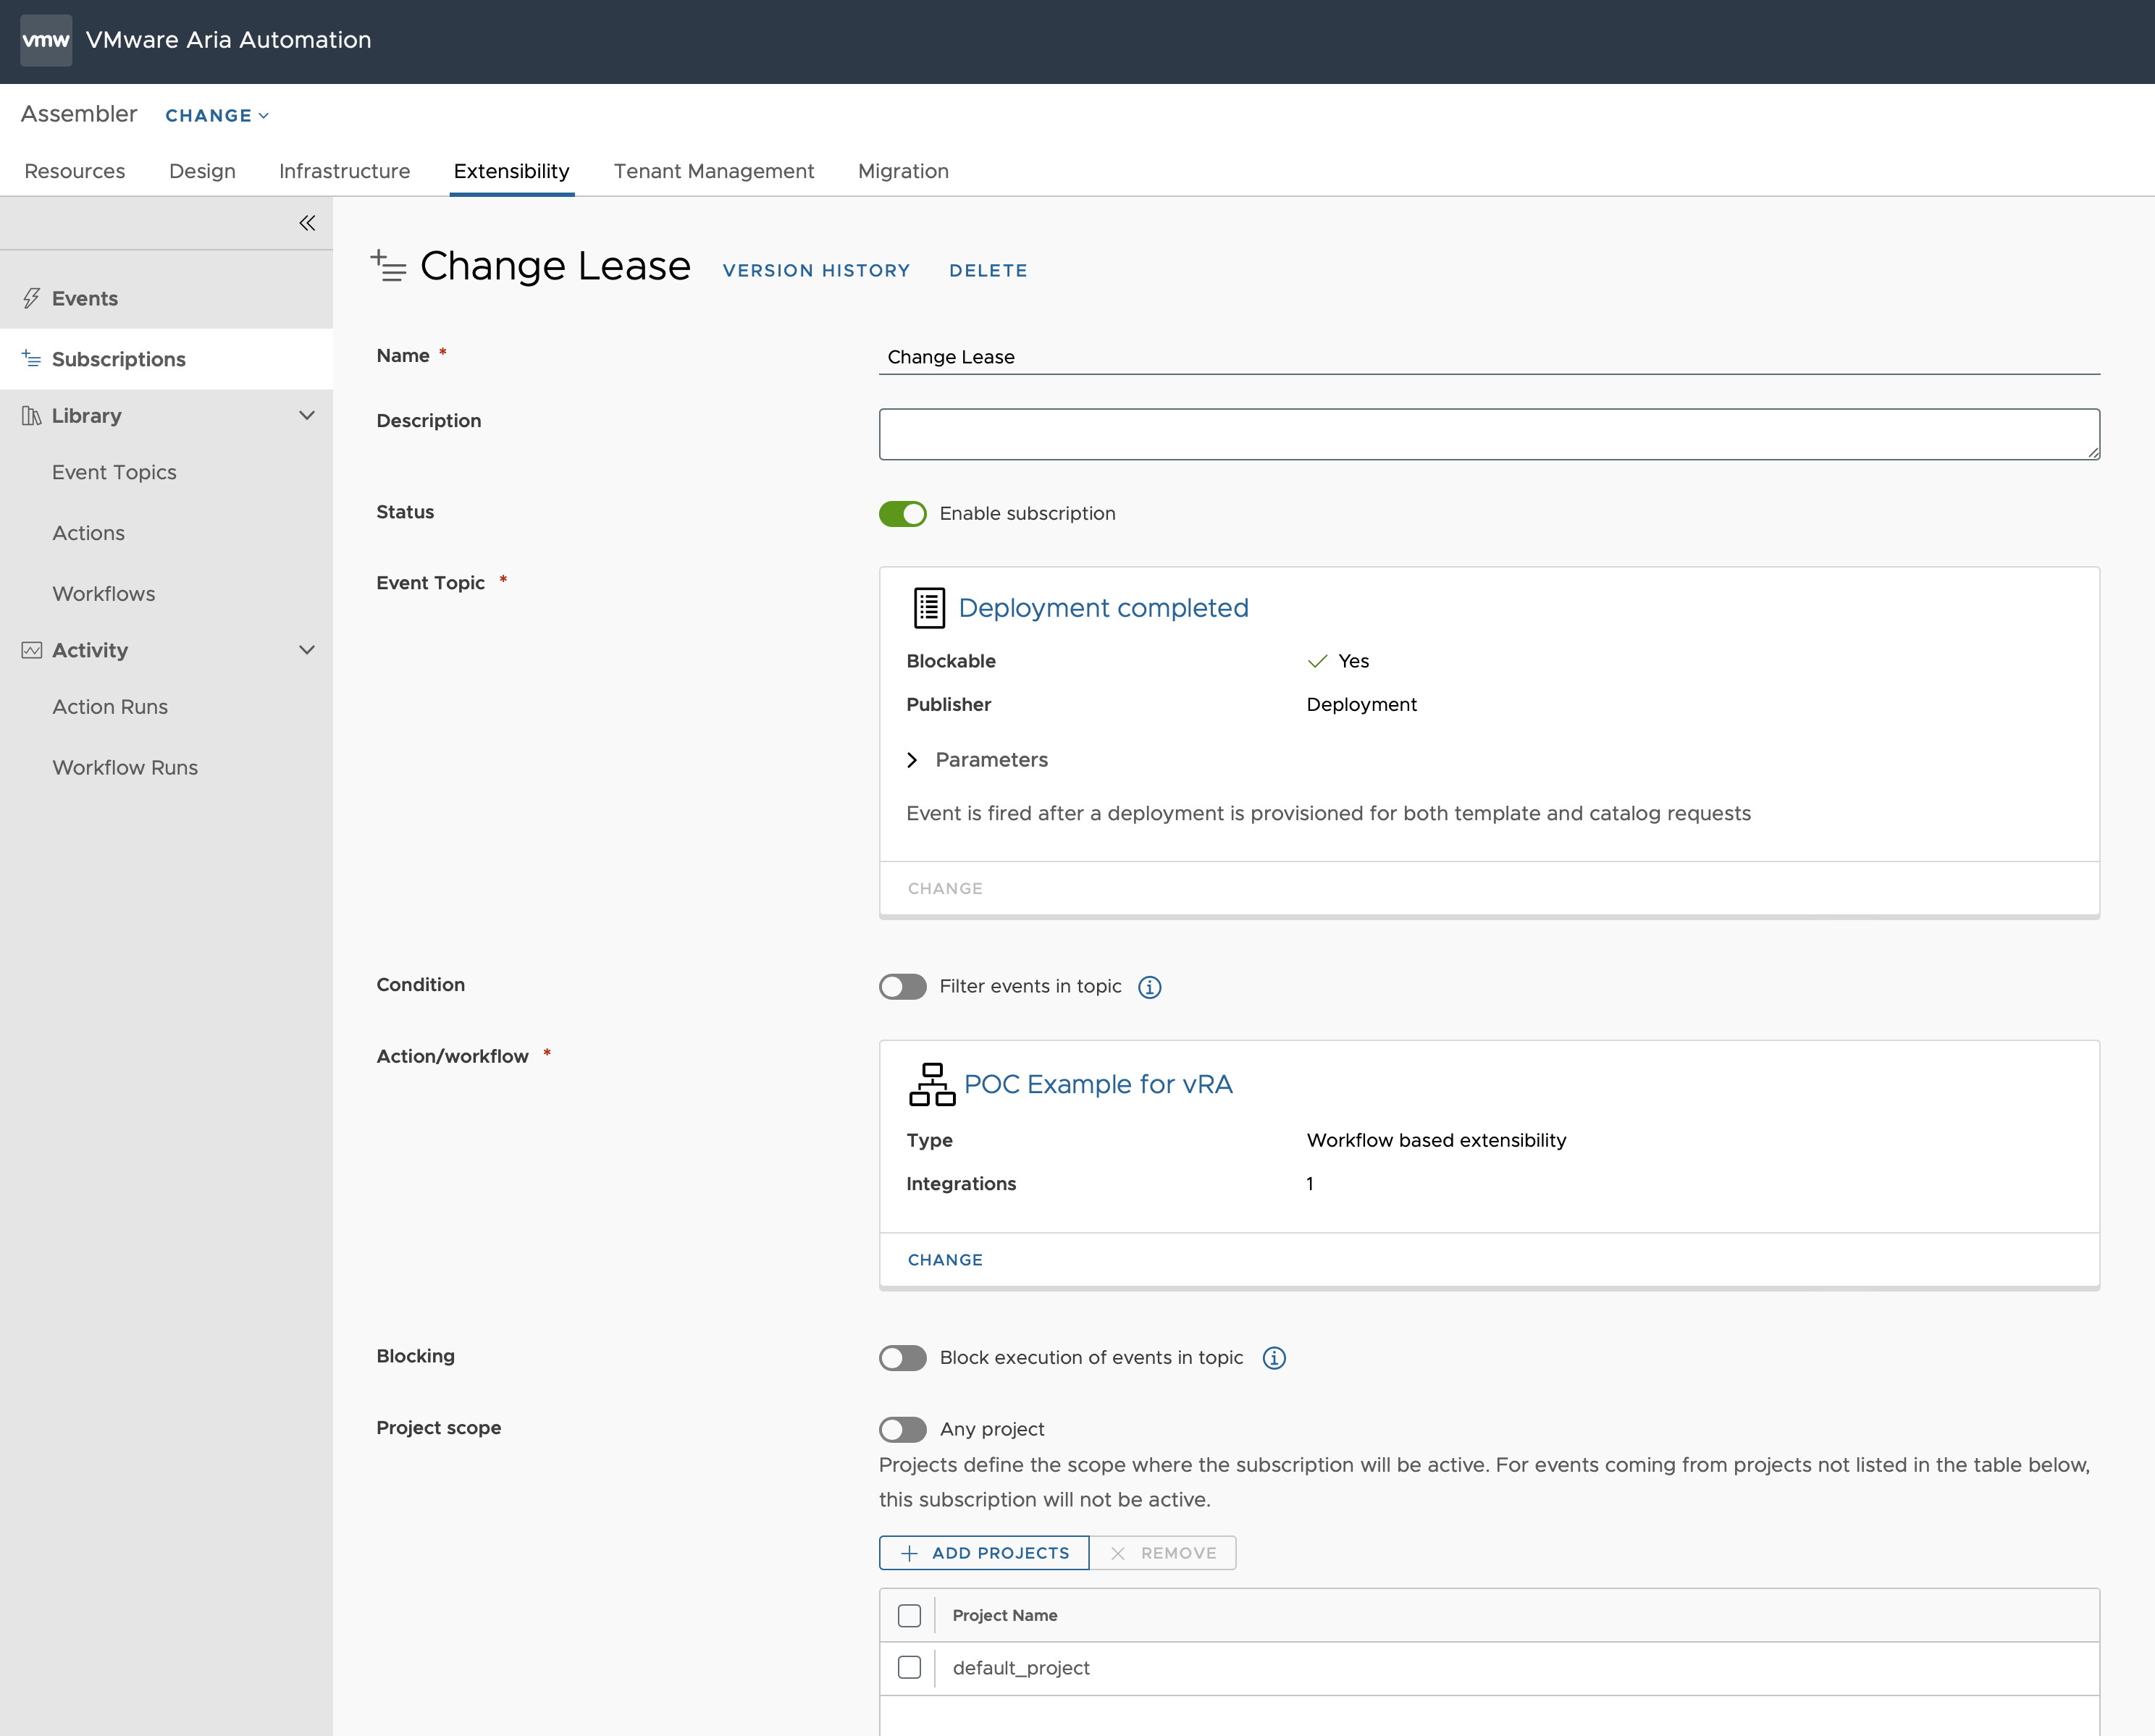This screenshot has width=2155, height=1736.
Task: Click the DELETE subscription button
Action: click(988, 271)
